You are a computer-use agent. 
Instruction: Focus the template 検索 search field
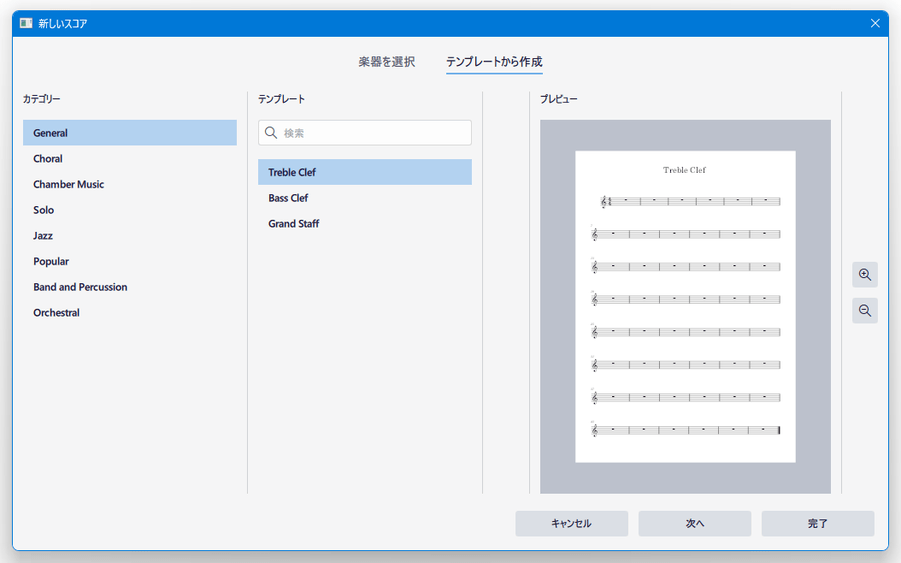tap(365, 133)
